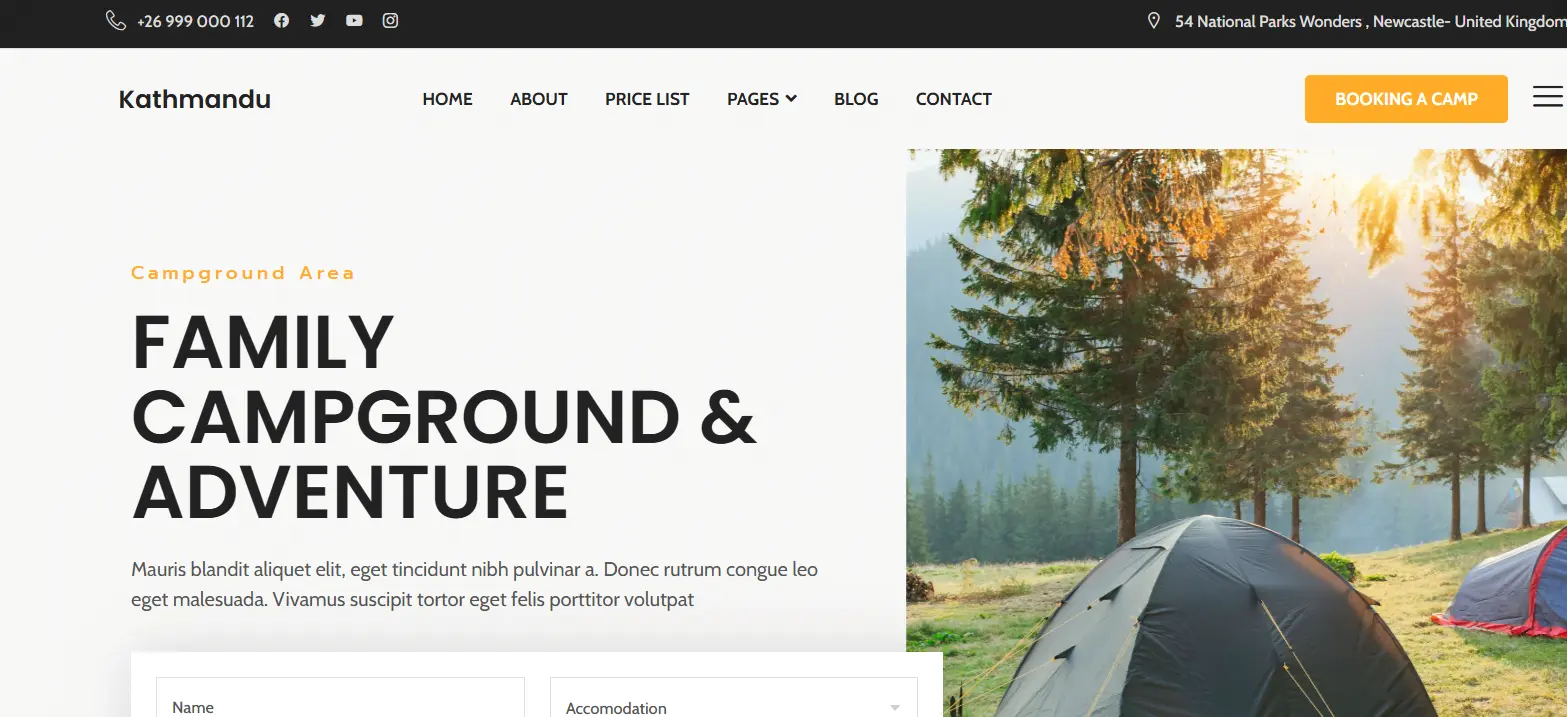
Task: Open the Facebook social icon
Action: pos(282,20)
